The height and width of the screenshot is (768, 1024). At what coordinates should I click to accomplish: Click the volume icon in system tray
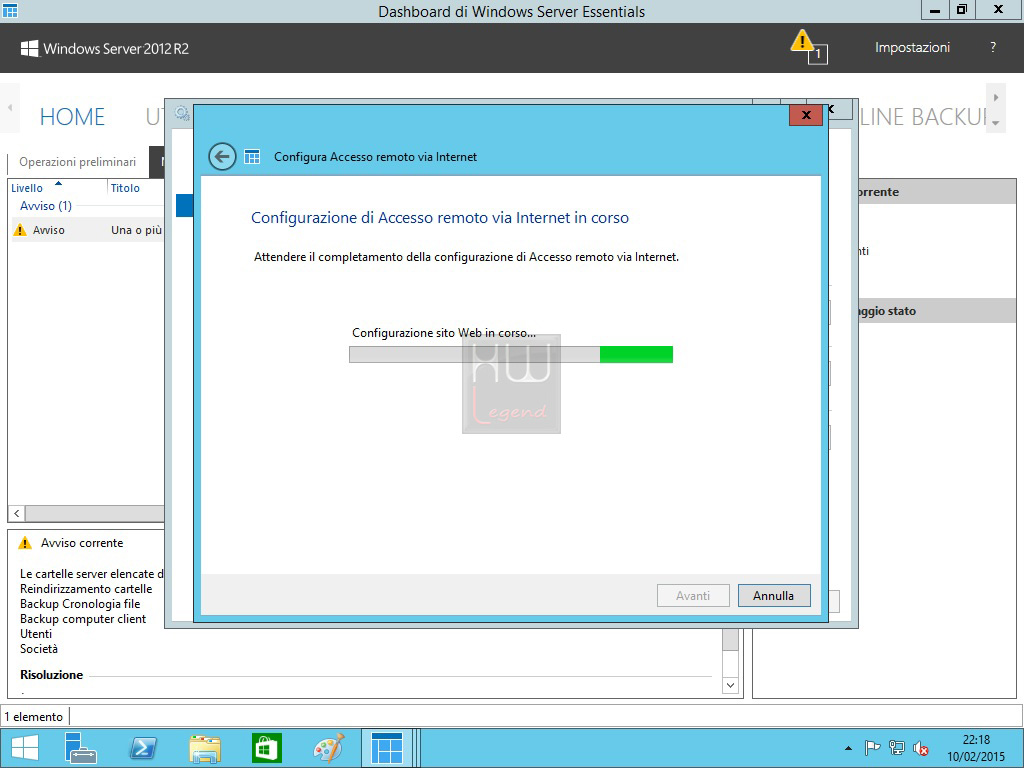[x=921, y=748]
